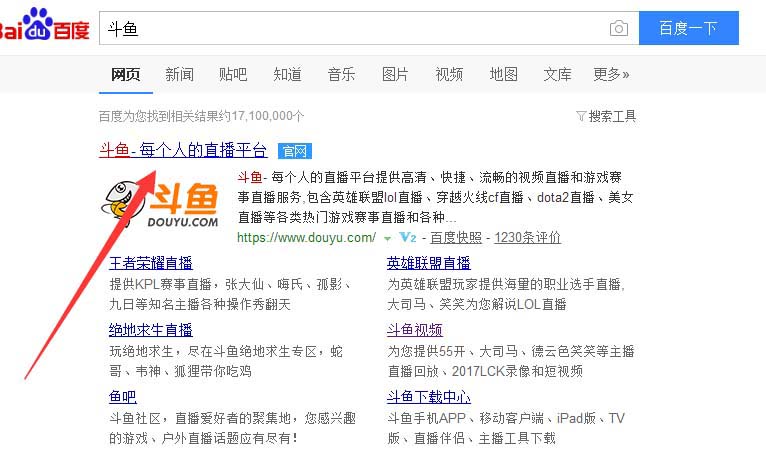Click description text starting 提供KPL赛事直播
The image size is (766, 459).
(230, 294)
